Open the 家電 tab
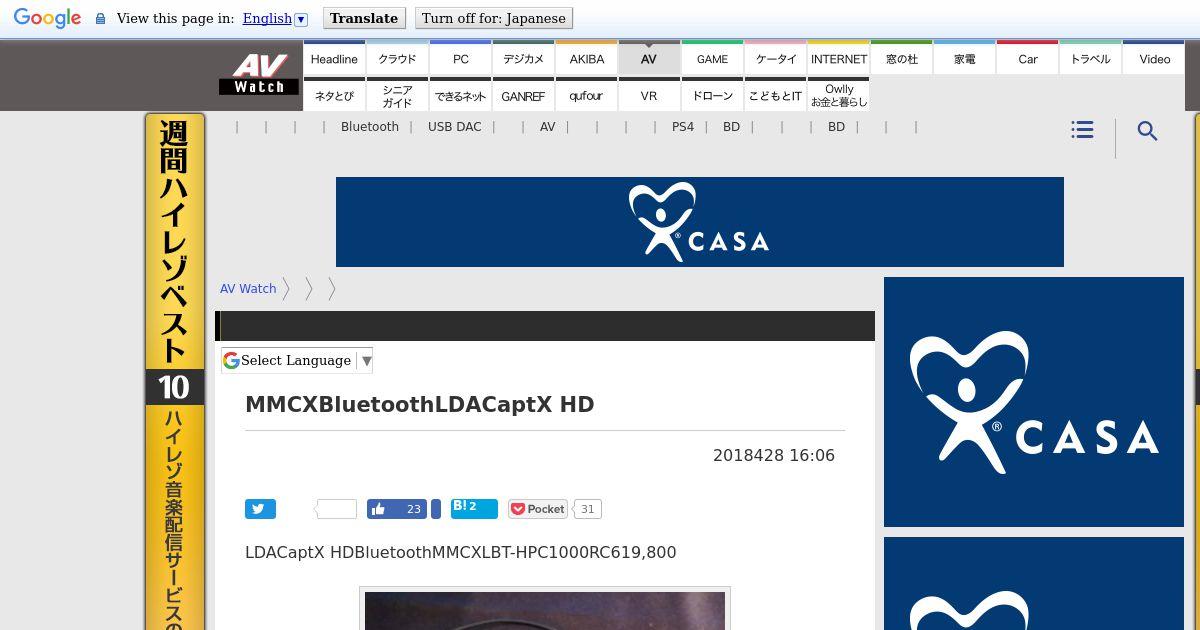 pos(965,58)
